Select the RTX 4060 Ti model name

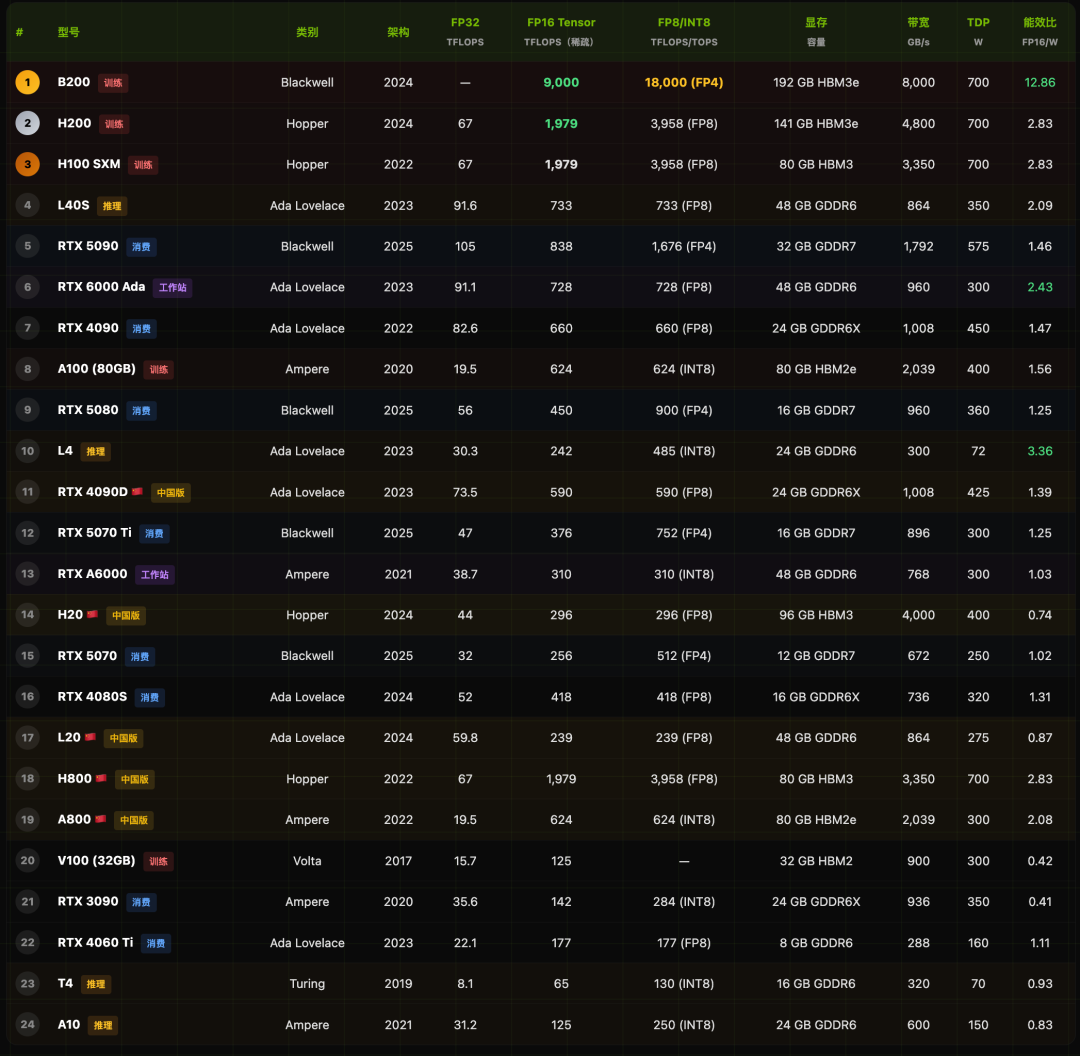click(96, 942)
